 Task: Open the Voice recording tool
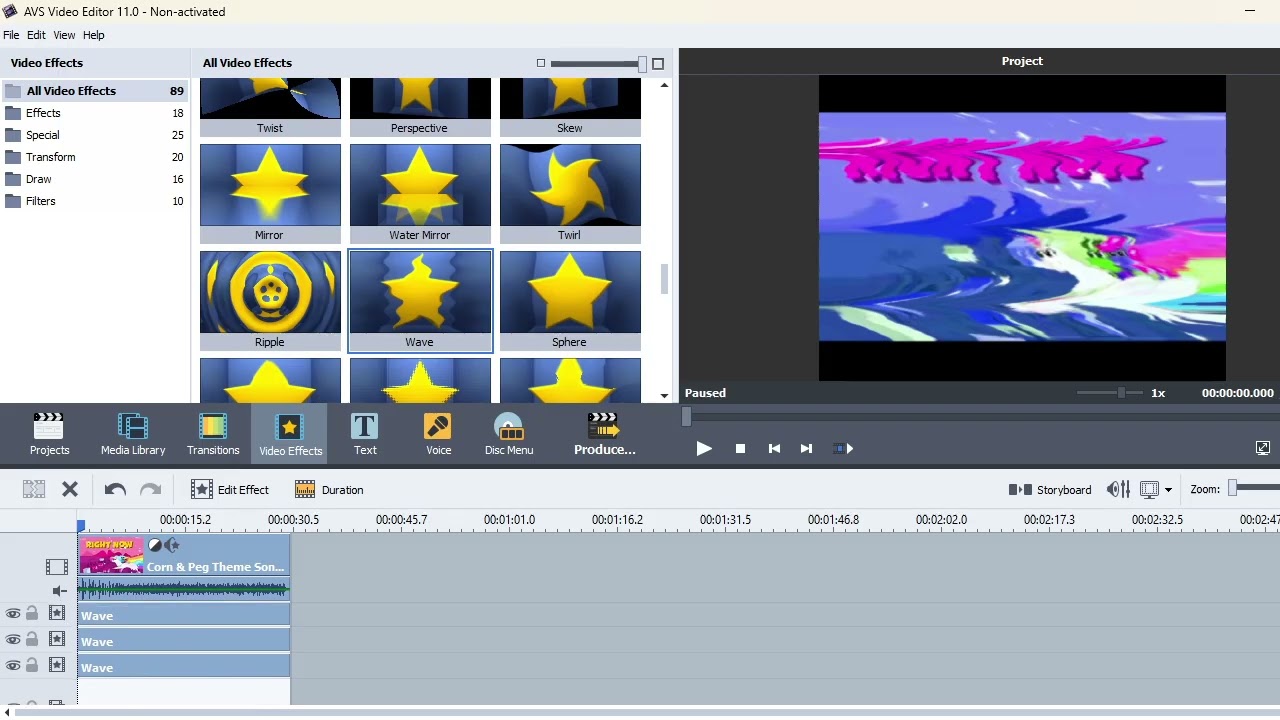438,434
